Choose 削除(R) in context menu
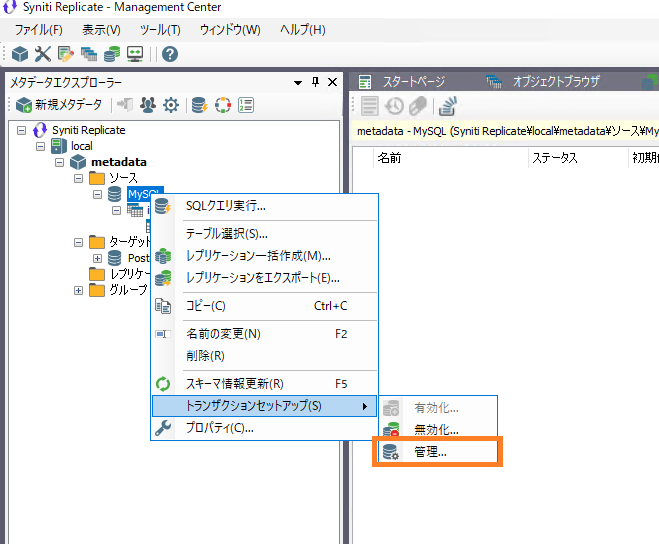The image size is (659, 544). [265, 356]
